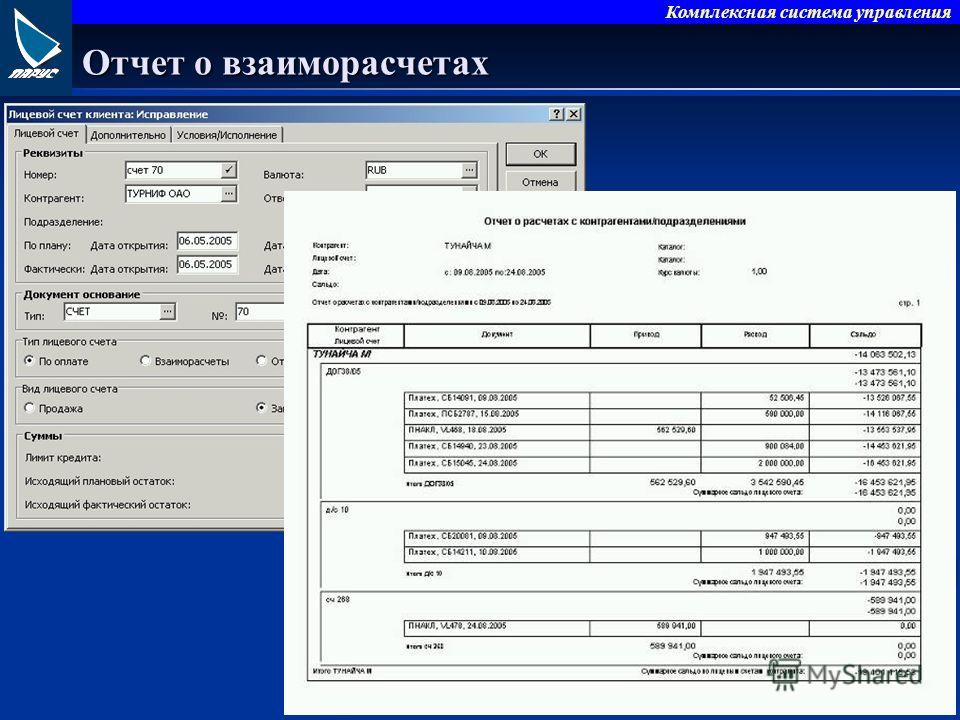Click the "Контрагент Лицевой счет" column header

(356, 335)
